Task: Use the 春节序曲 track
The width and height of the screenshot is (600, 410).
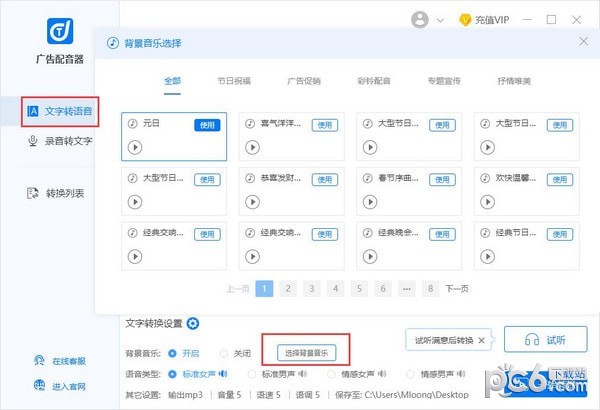Action: pos(442,180)
